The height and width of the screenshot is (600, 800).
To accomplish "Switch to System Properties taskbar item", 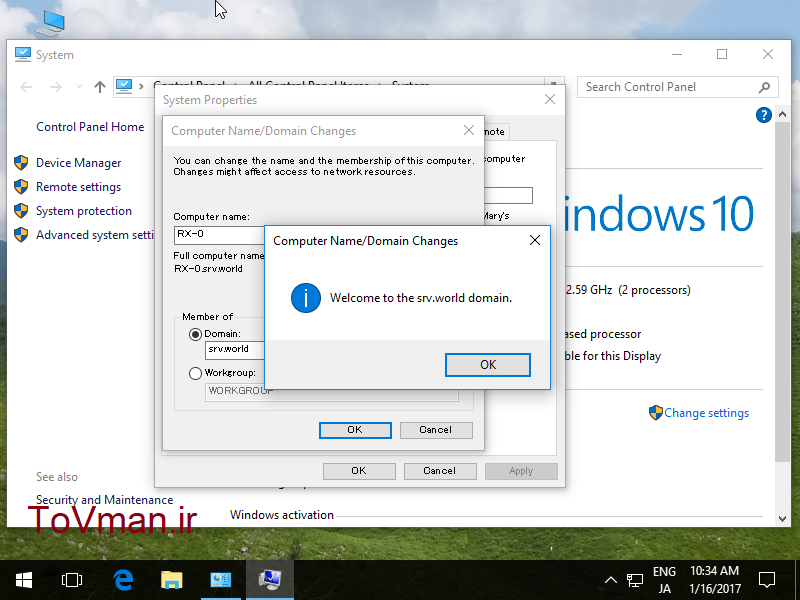I will [x=269, y=580].
